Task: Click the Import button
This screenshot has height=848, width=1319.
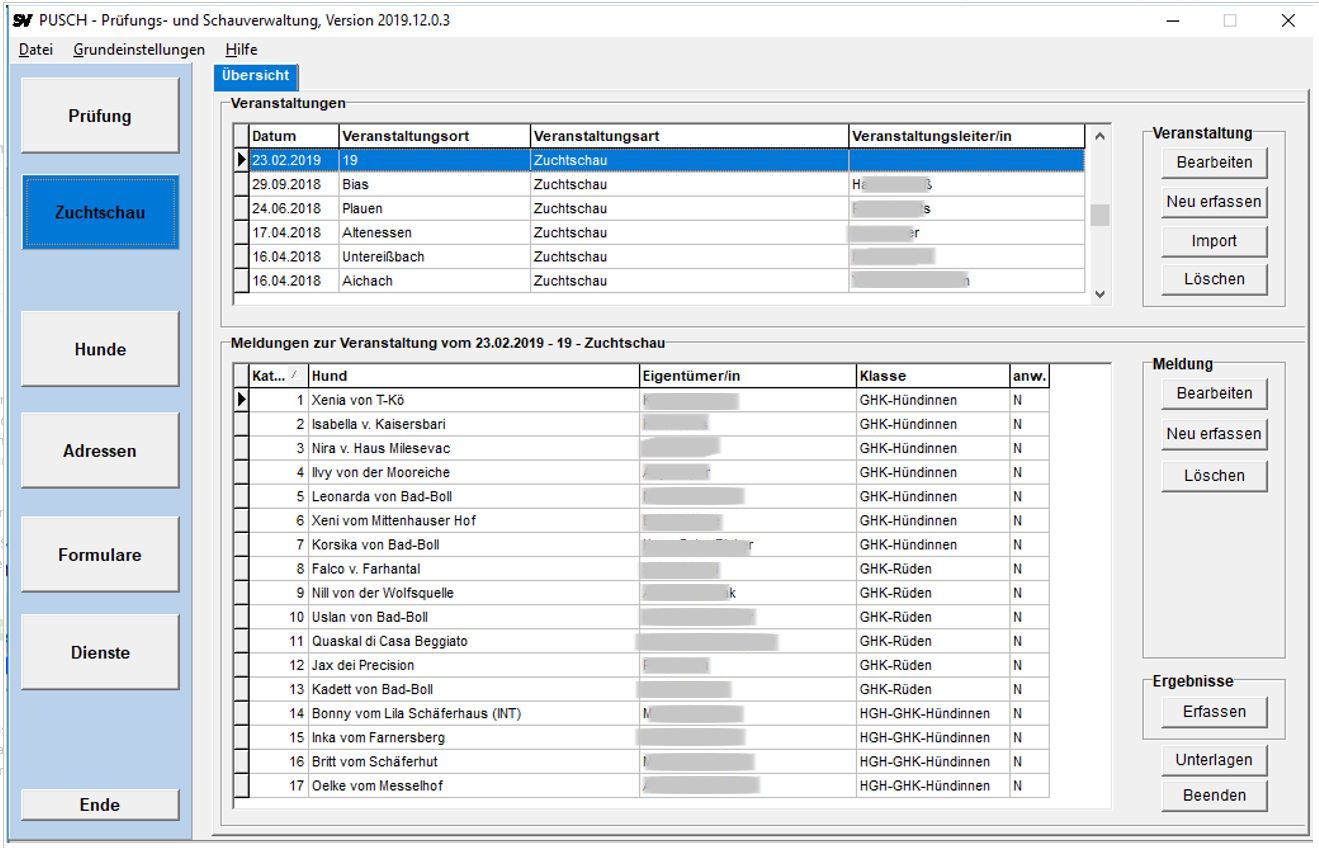Action: coord(1214,241)
